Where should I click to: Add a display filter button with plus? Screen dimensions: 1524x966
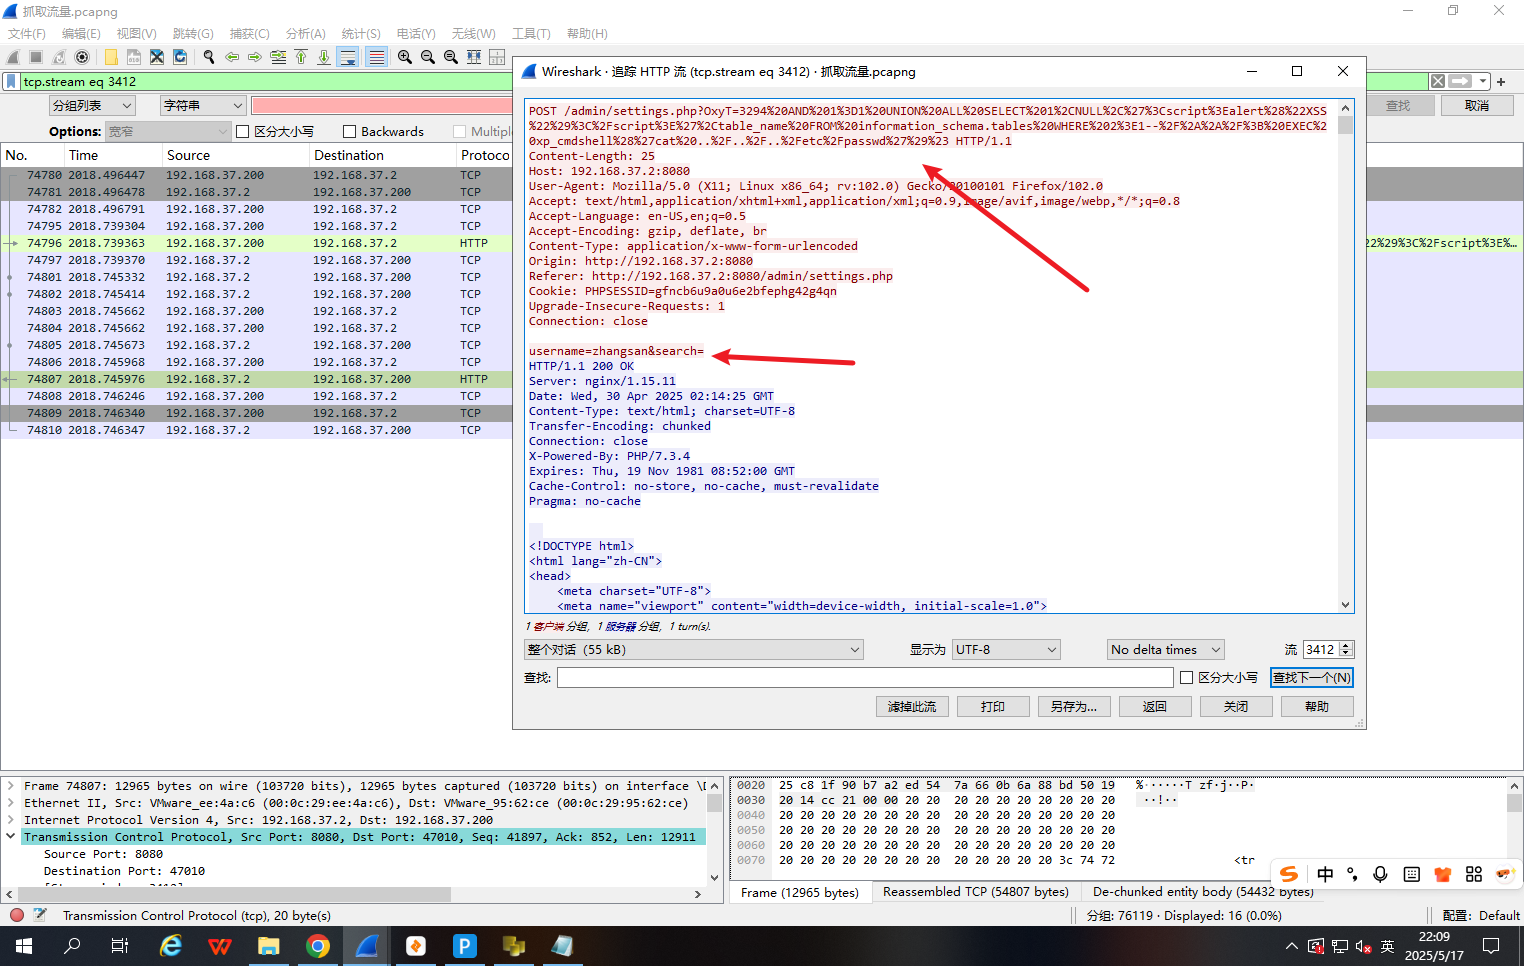pyautogui.click(x=1501, y=82)
